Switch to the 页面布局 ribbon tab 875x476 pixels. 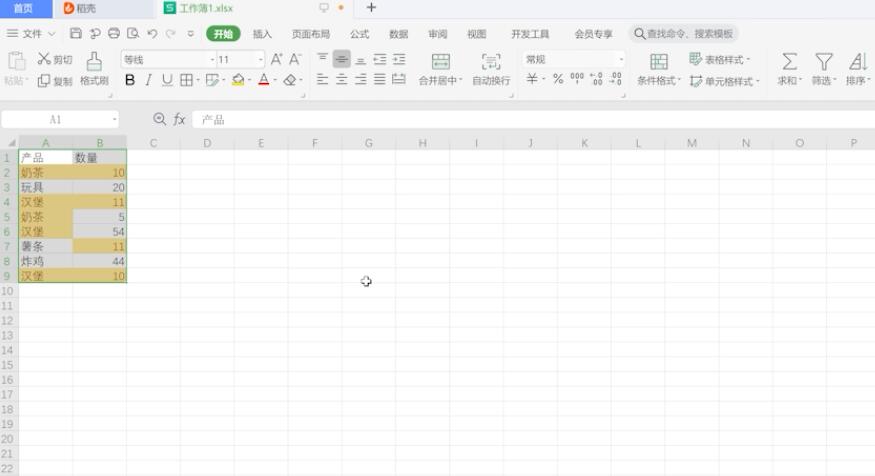click(311, 34)
